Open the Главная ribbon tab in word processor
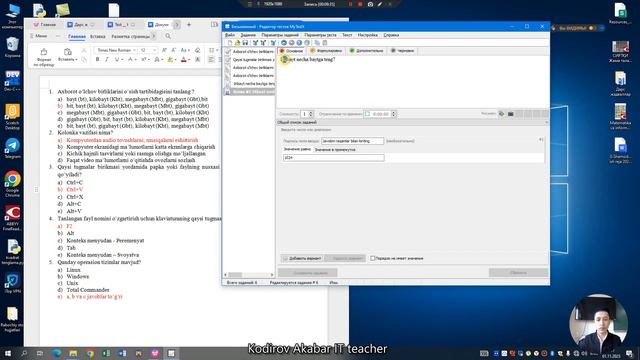Image resolution: width=640 pixels, height=360 pixels. click(x=77, y=37)
